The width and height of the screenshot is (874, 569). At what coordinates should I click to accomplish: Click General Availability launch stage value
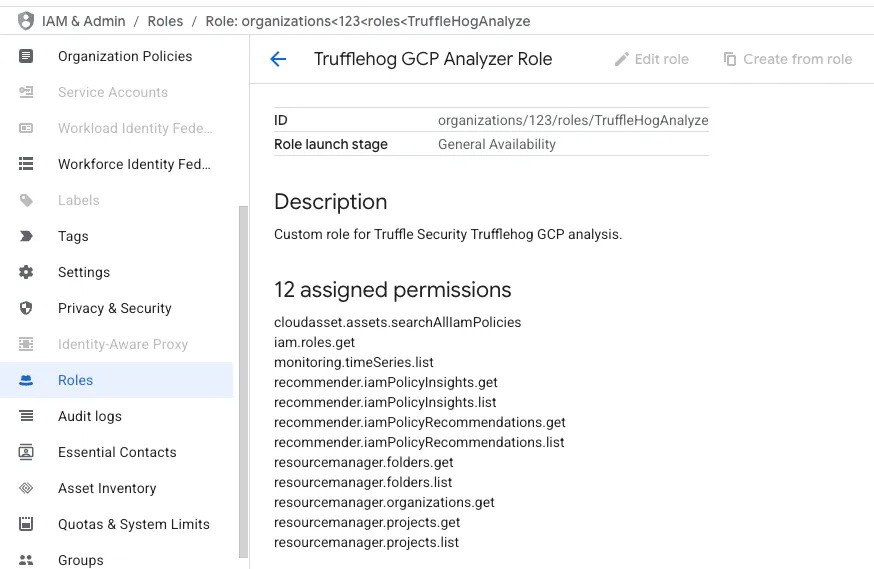497,144
